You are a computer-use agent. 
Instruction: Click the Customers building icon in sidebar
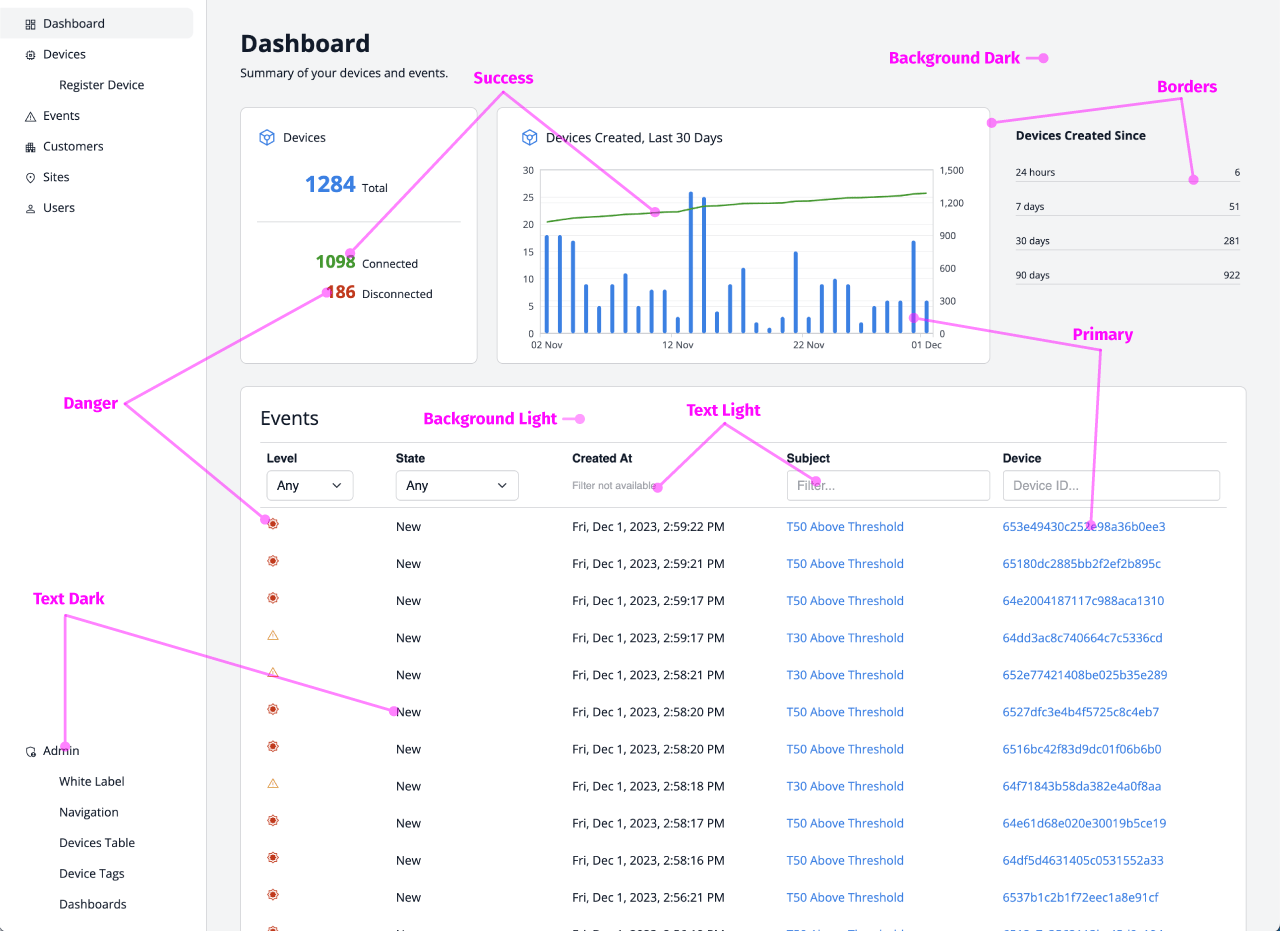click(30, 147)
